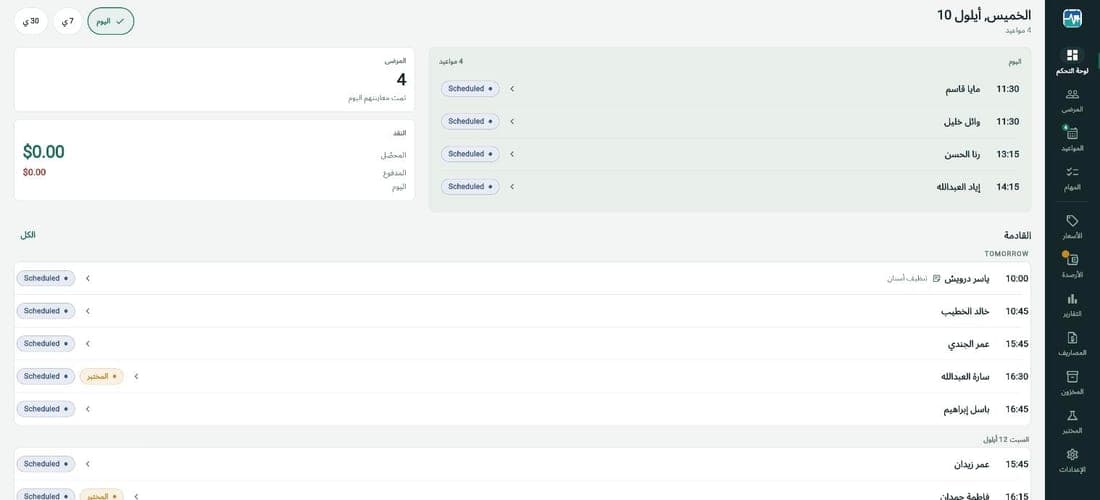Click the المختبر lab badge for سارة العبدالله
This screenshot has width=1100, height=500.
point(102,377)
